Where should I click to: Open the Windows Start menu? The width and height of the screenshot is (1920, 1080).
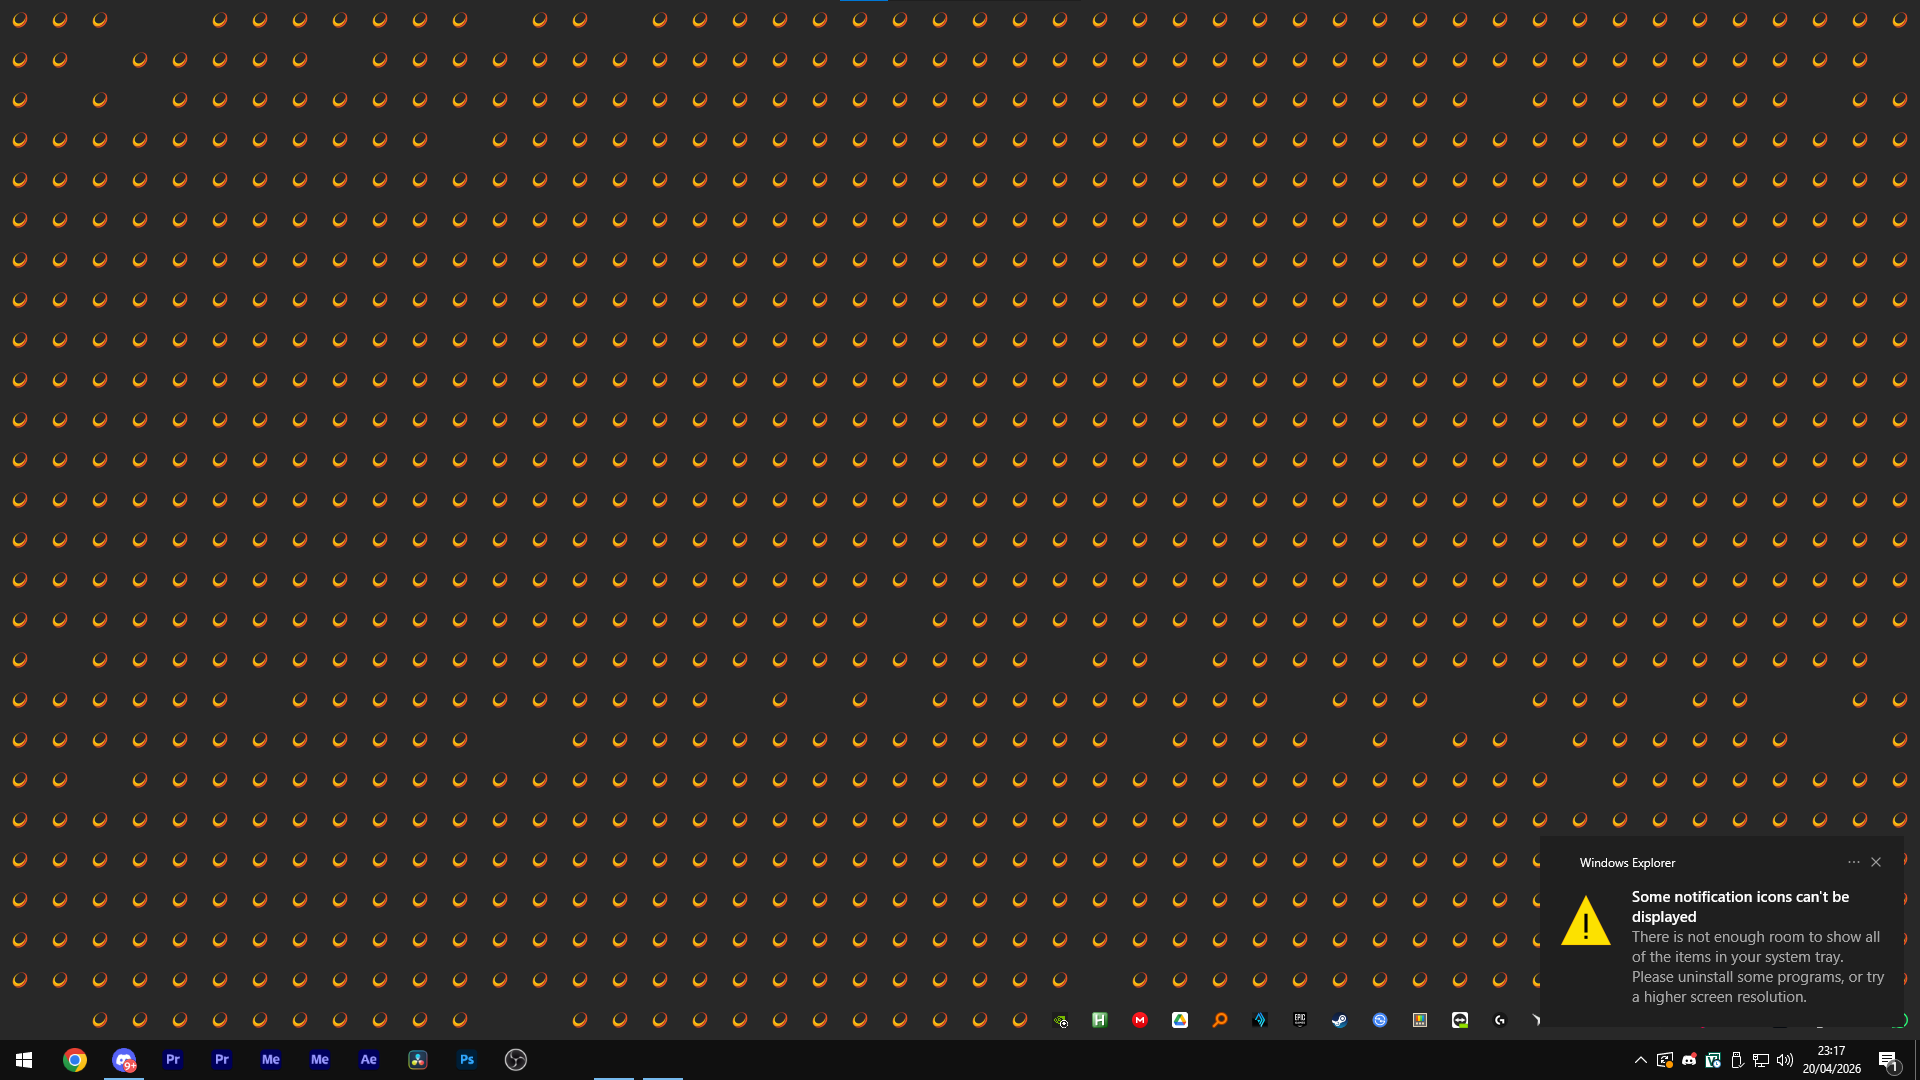[x=24, y=1060]
